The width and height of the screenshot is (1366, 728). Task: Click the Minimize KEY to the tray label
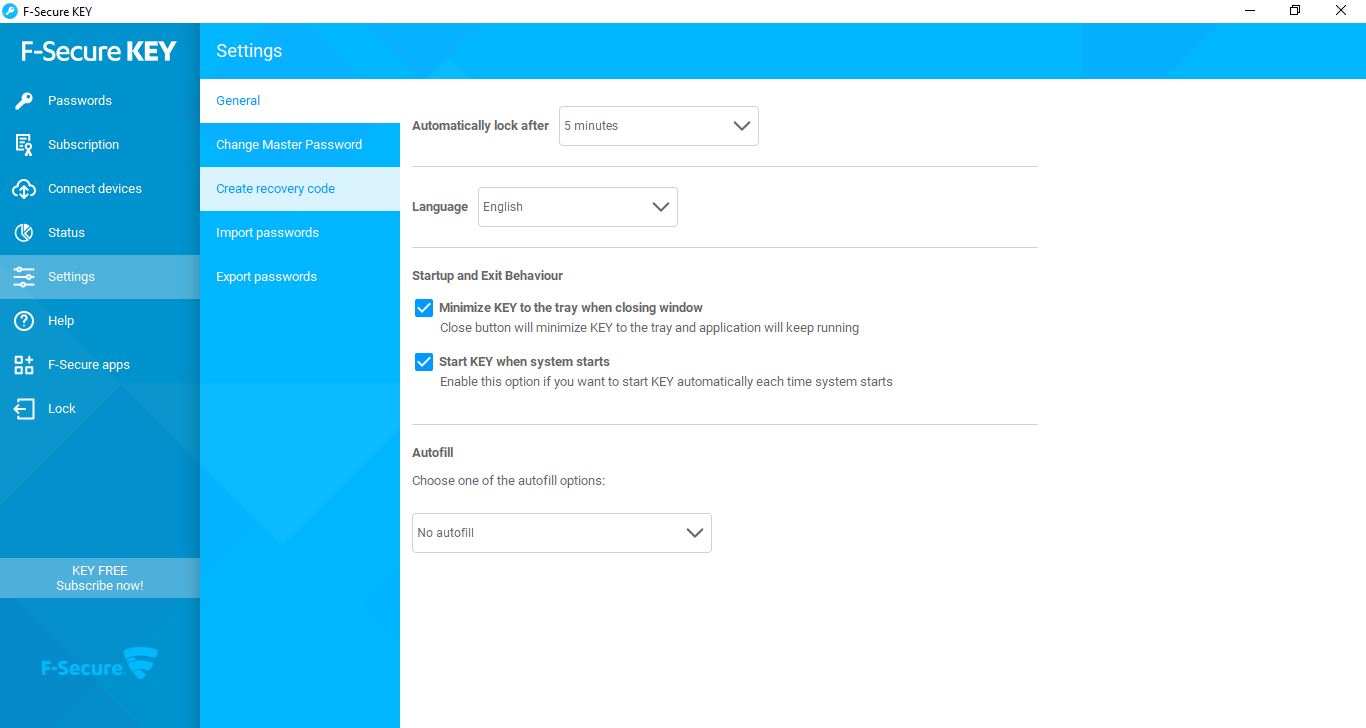571,308
